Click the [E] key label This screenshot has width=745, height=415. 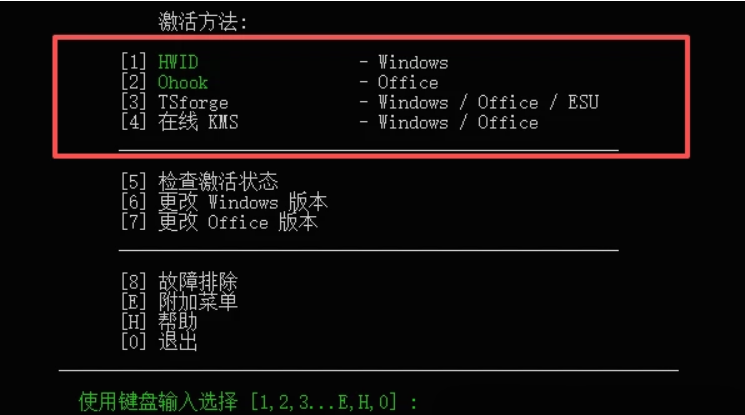click(134, 302)
